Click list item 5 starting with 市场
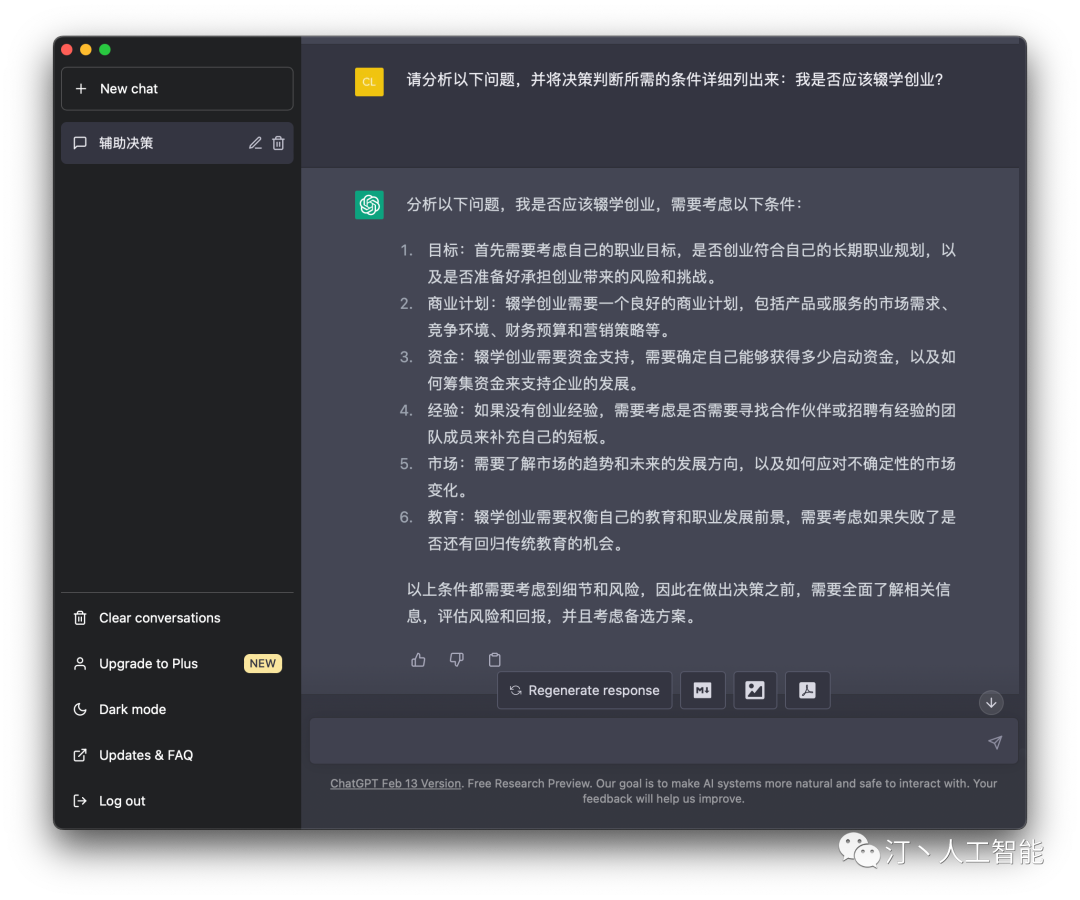Viewport: 1080px width, 900px height. 692,477
